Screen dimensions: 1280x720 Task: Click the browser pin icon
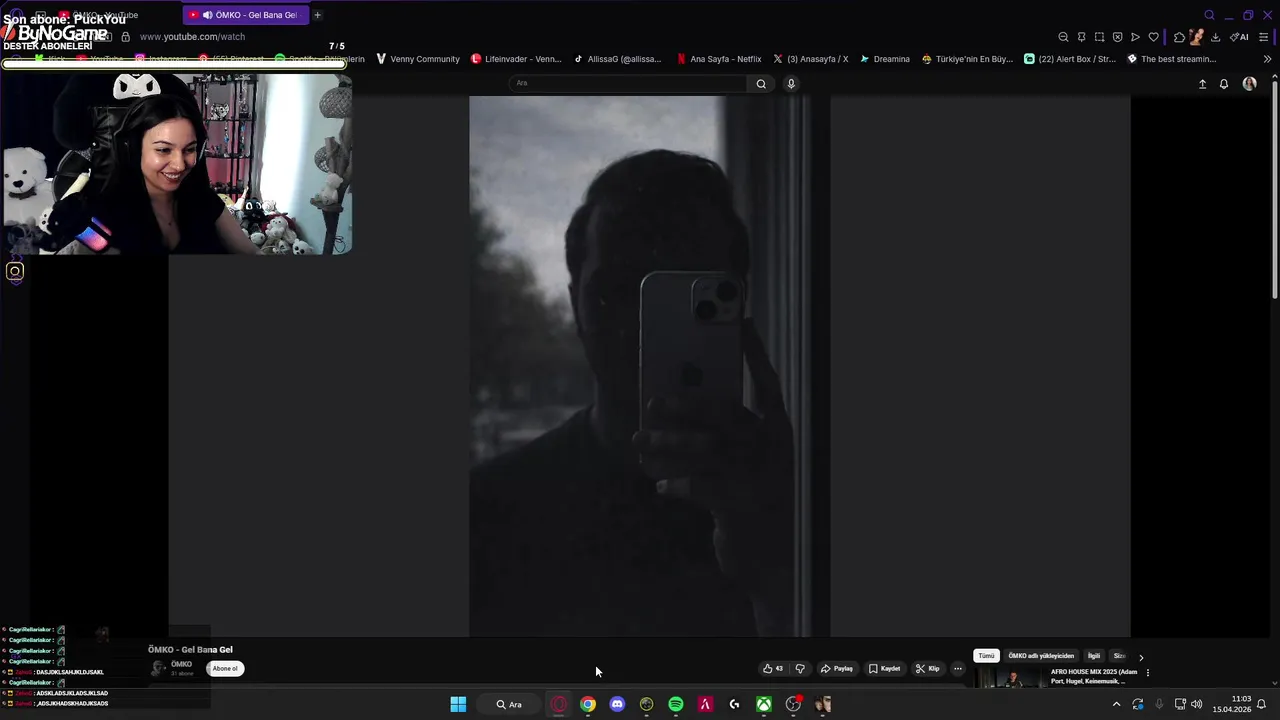pos(1081,37)
